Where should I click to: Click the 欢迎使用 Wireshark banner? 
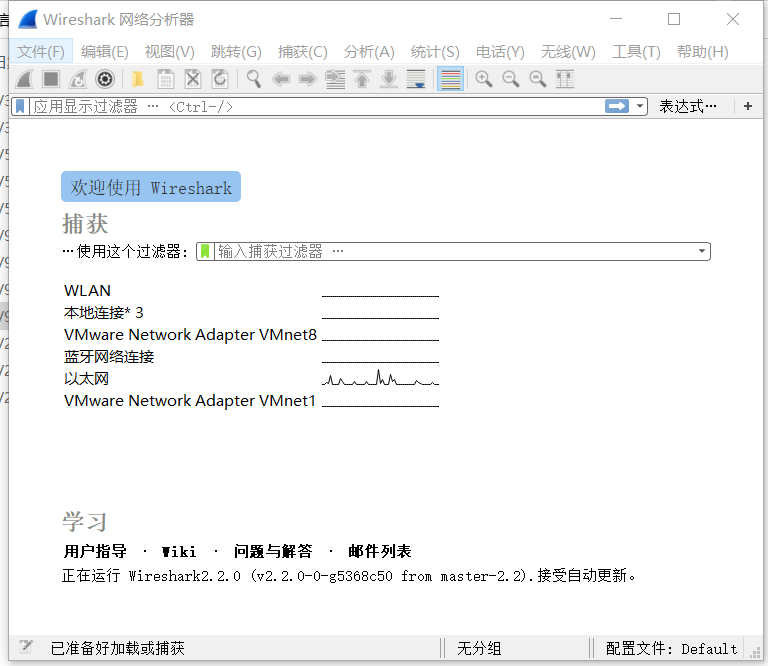(x=151, y=187)
